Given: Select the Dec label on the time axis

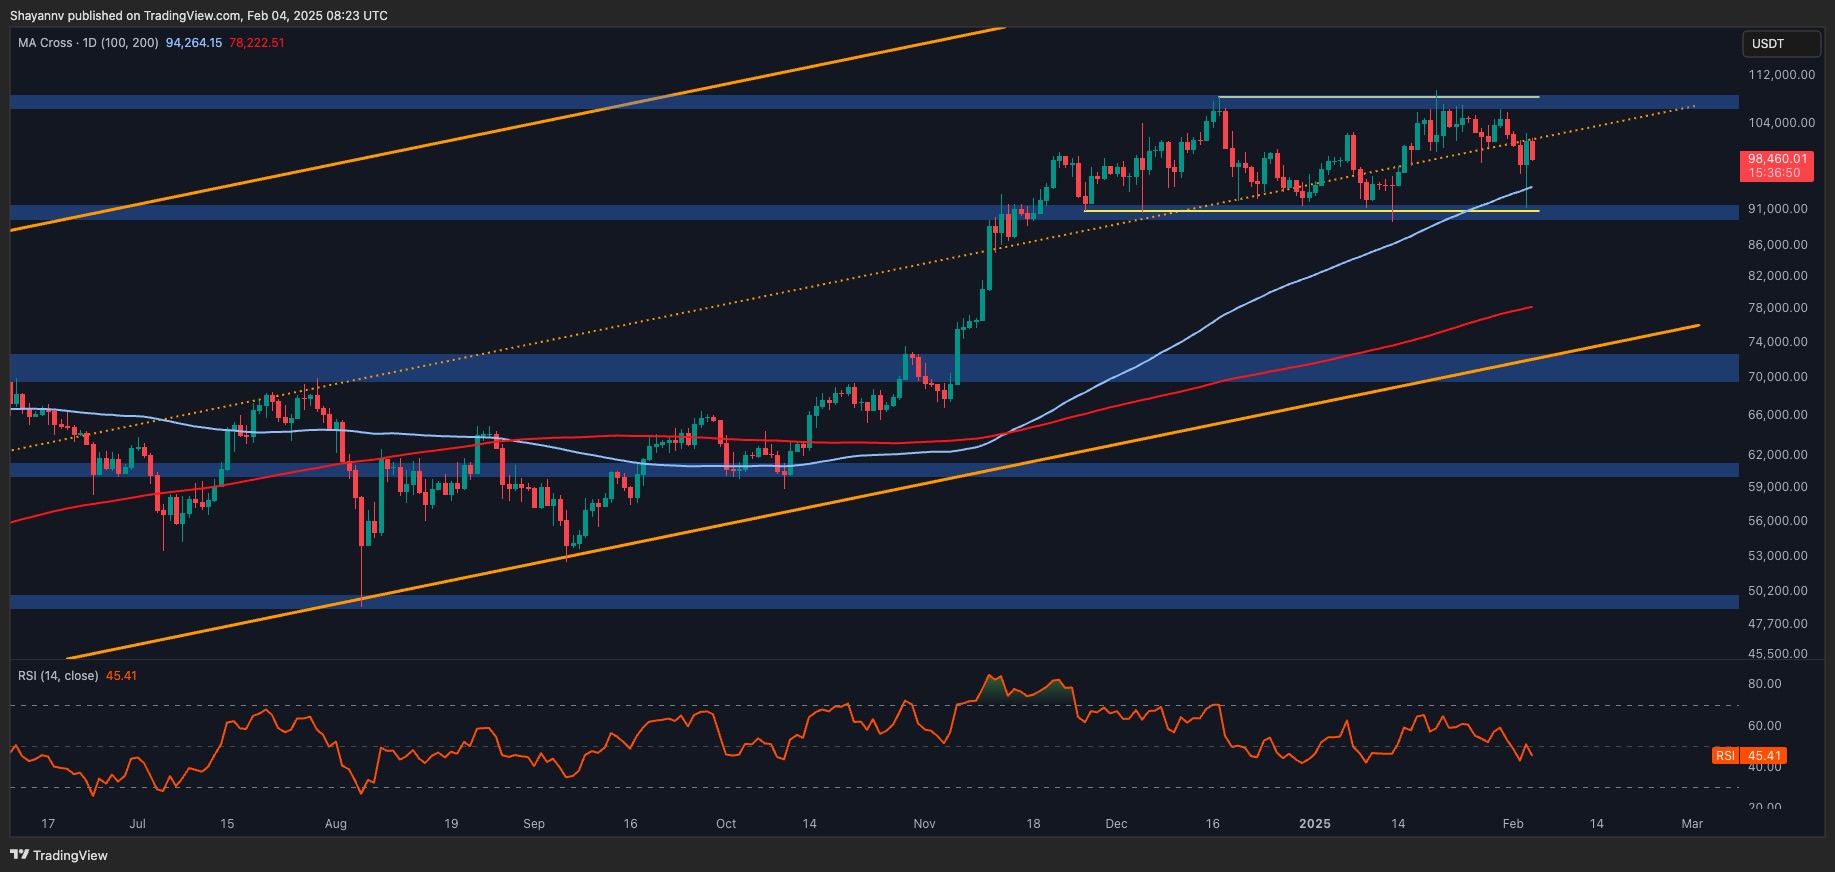Looking at the screenshot, I should 1116,824.
